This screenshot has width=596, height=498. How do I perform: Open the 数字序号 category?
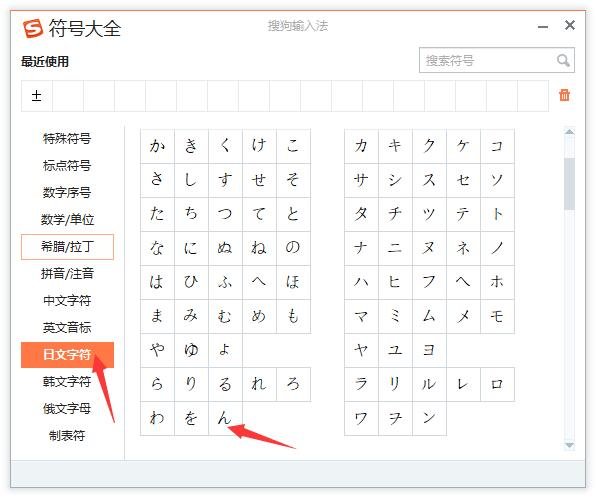67,192
